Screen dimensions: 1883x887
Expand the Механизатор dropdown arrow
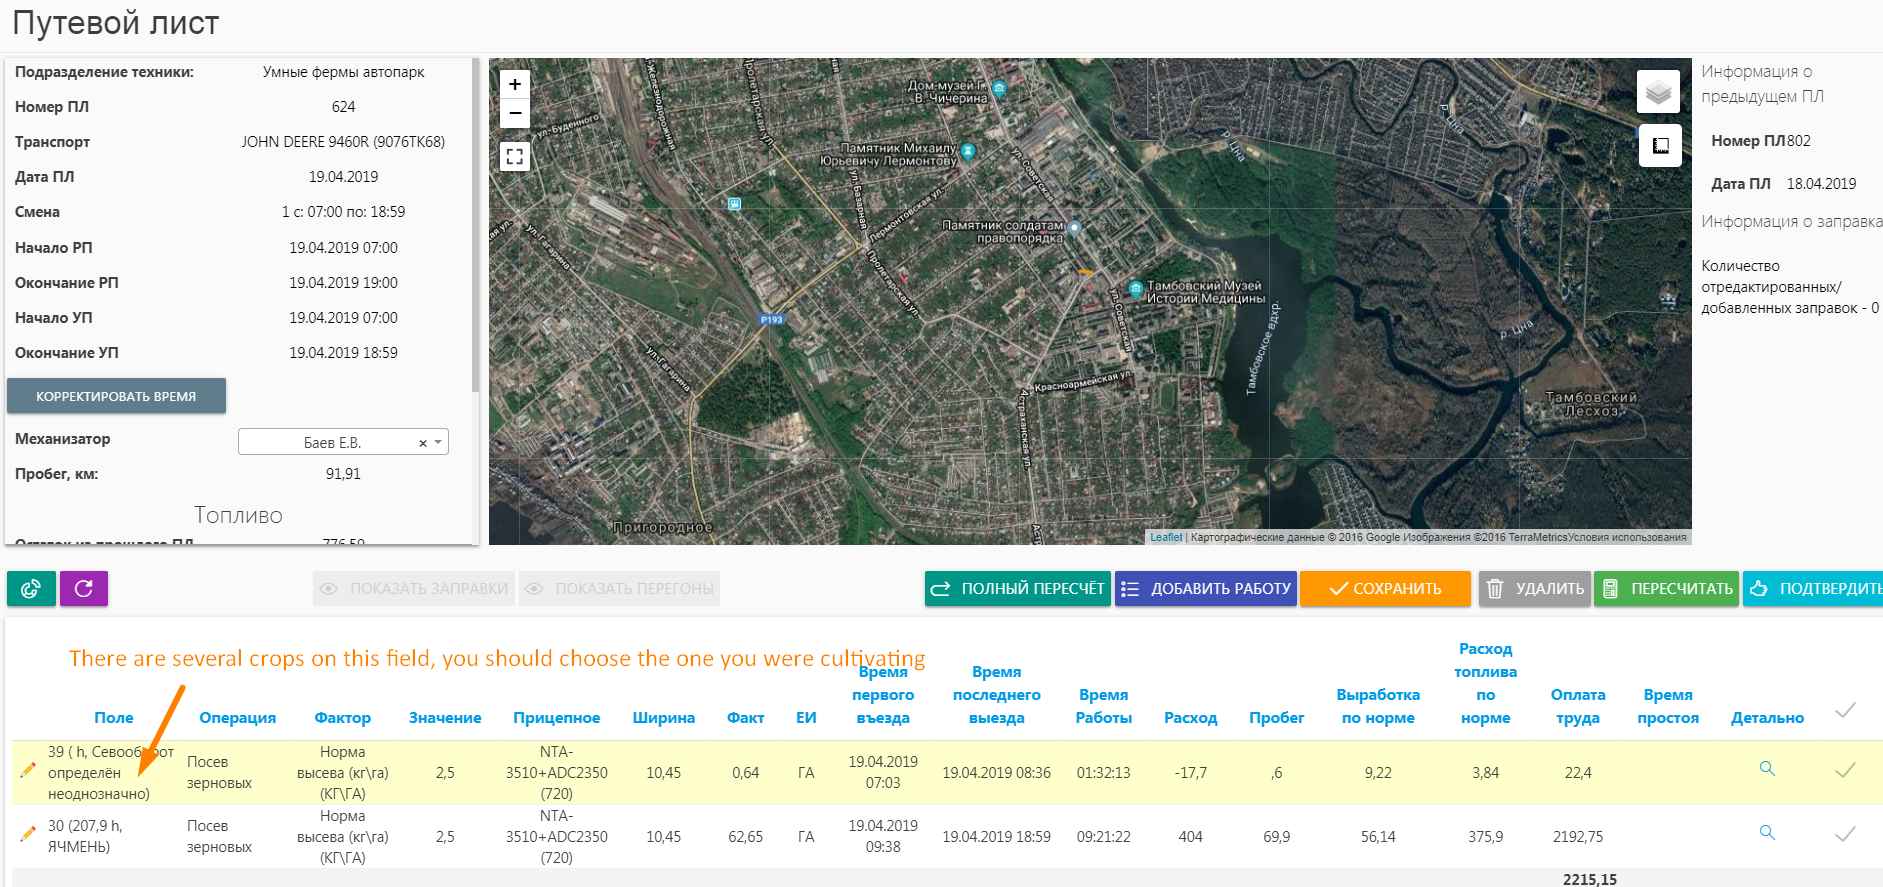click(x=438, y=442)
